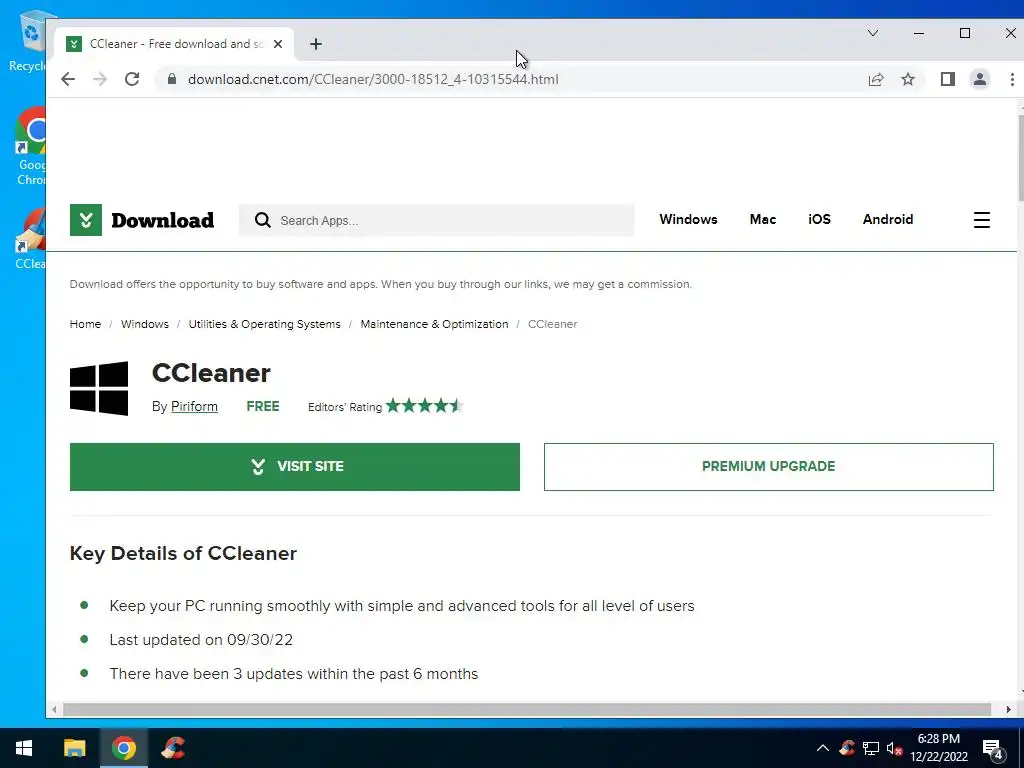
Task: Click the magnifier search icon
Action: point(263,220)
